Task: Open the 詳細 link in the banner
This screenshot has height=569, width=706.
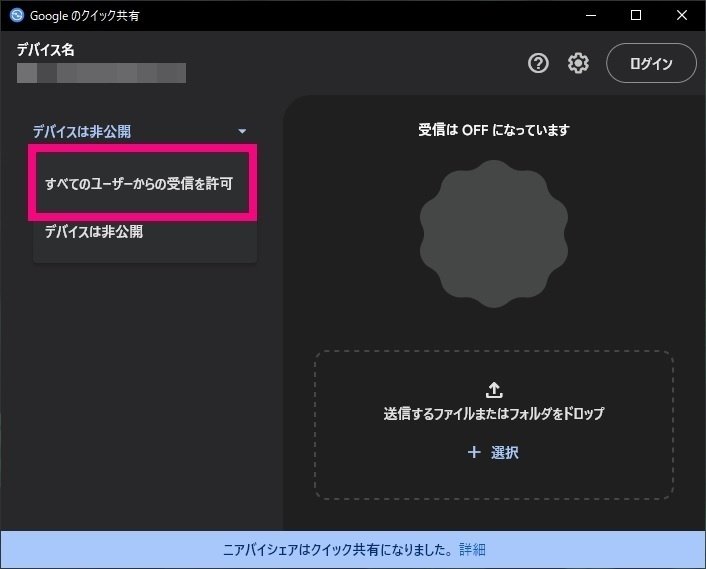Action: point(472,550)
